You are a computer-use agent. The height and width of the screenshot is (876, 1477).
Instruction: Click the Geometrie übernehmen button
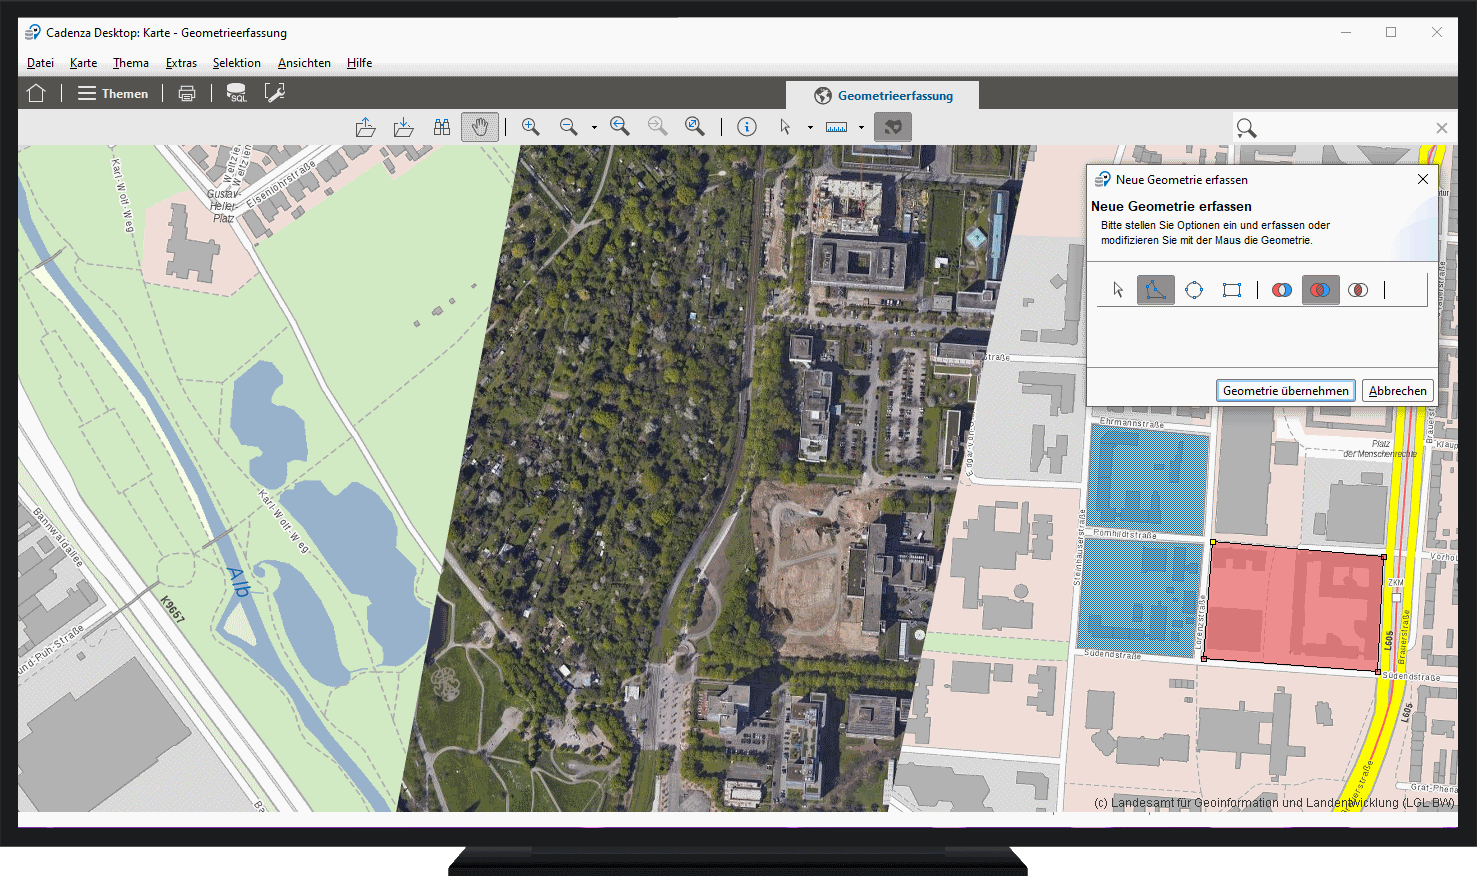(1285, 390)
